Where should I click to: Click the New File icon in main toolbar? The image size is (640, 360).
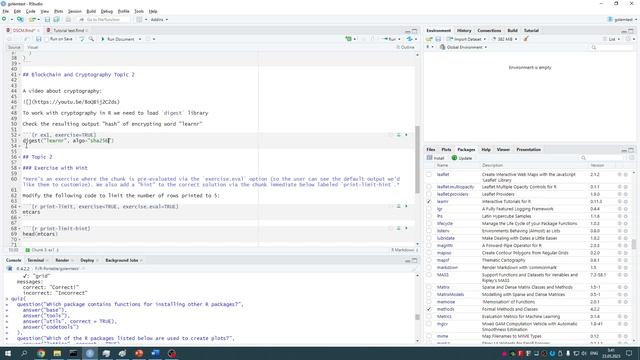[x=4, y=19]
